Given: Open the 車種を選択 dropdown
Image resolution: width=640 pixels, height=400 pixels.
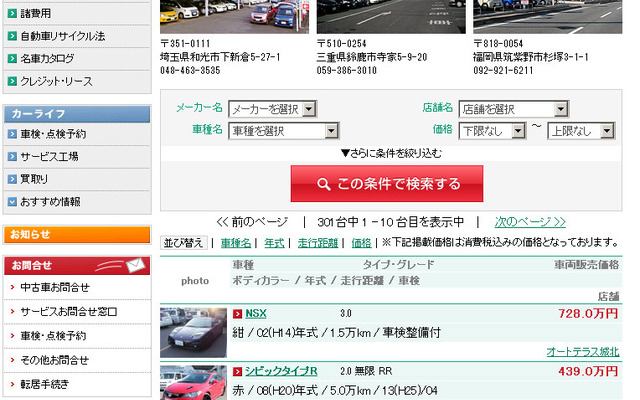Looking at the screenshot, I should pos(284,131).
